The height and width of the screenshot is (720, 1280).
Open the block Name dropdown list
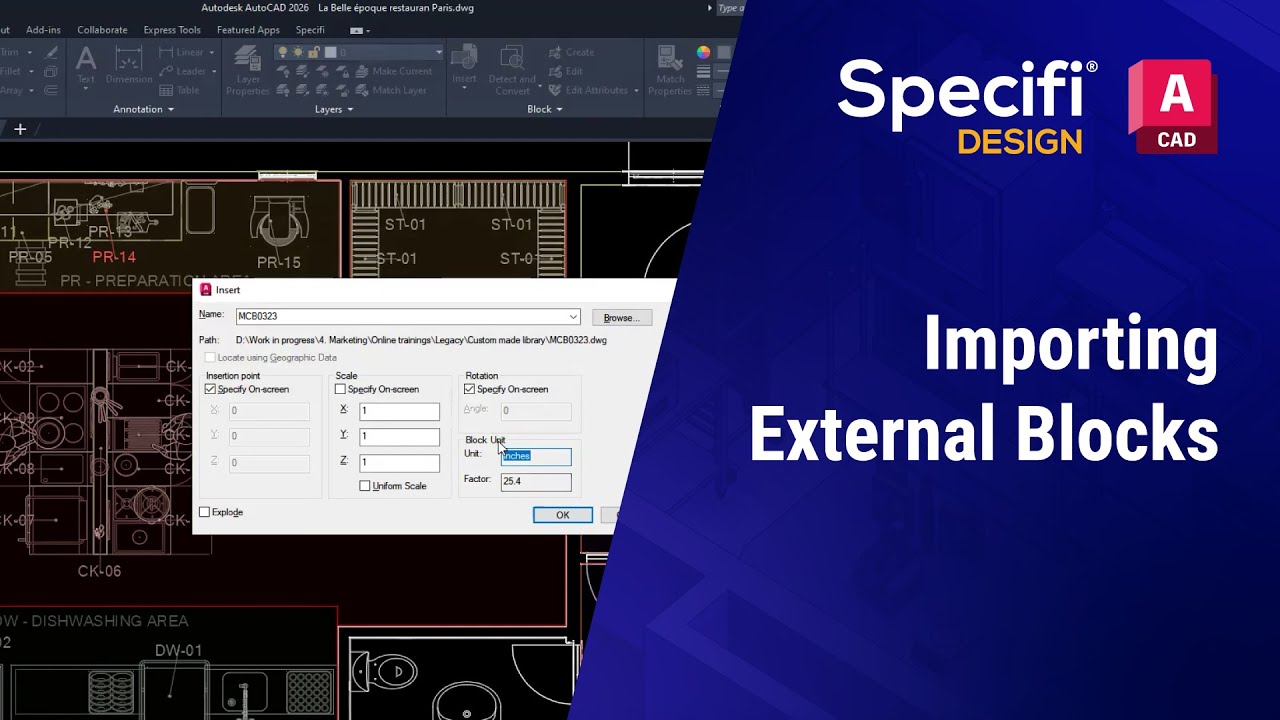tap(573, 317)
